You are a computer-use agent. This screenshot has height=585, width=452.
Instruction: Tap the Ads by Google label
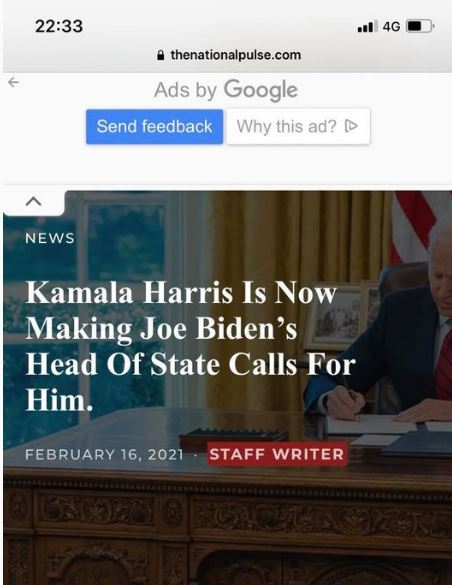coord(226,90)
